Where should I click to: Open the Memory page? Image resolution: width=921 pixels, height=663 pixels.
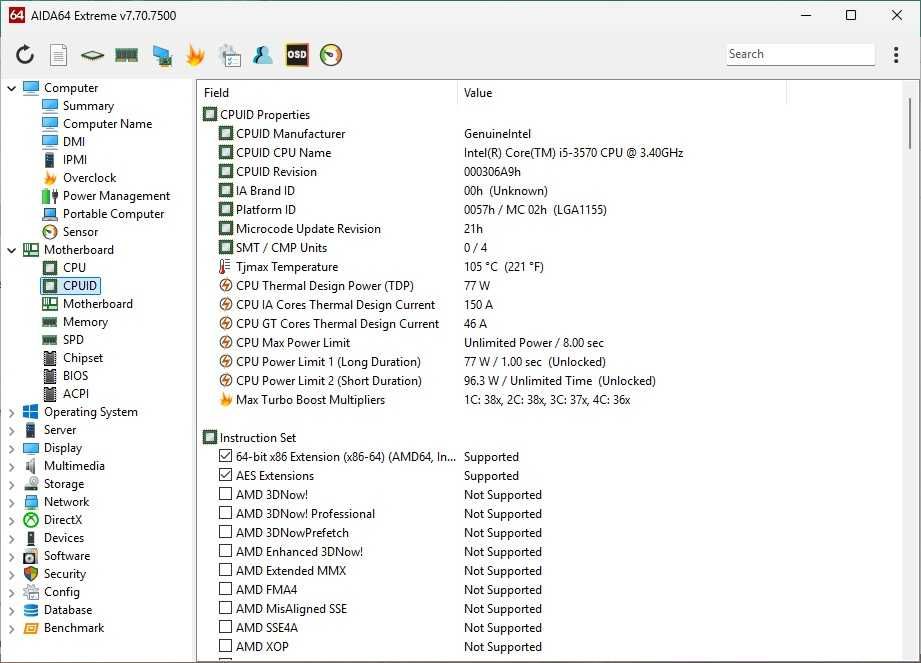(85, 322)
